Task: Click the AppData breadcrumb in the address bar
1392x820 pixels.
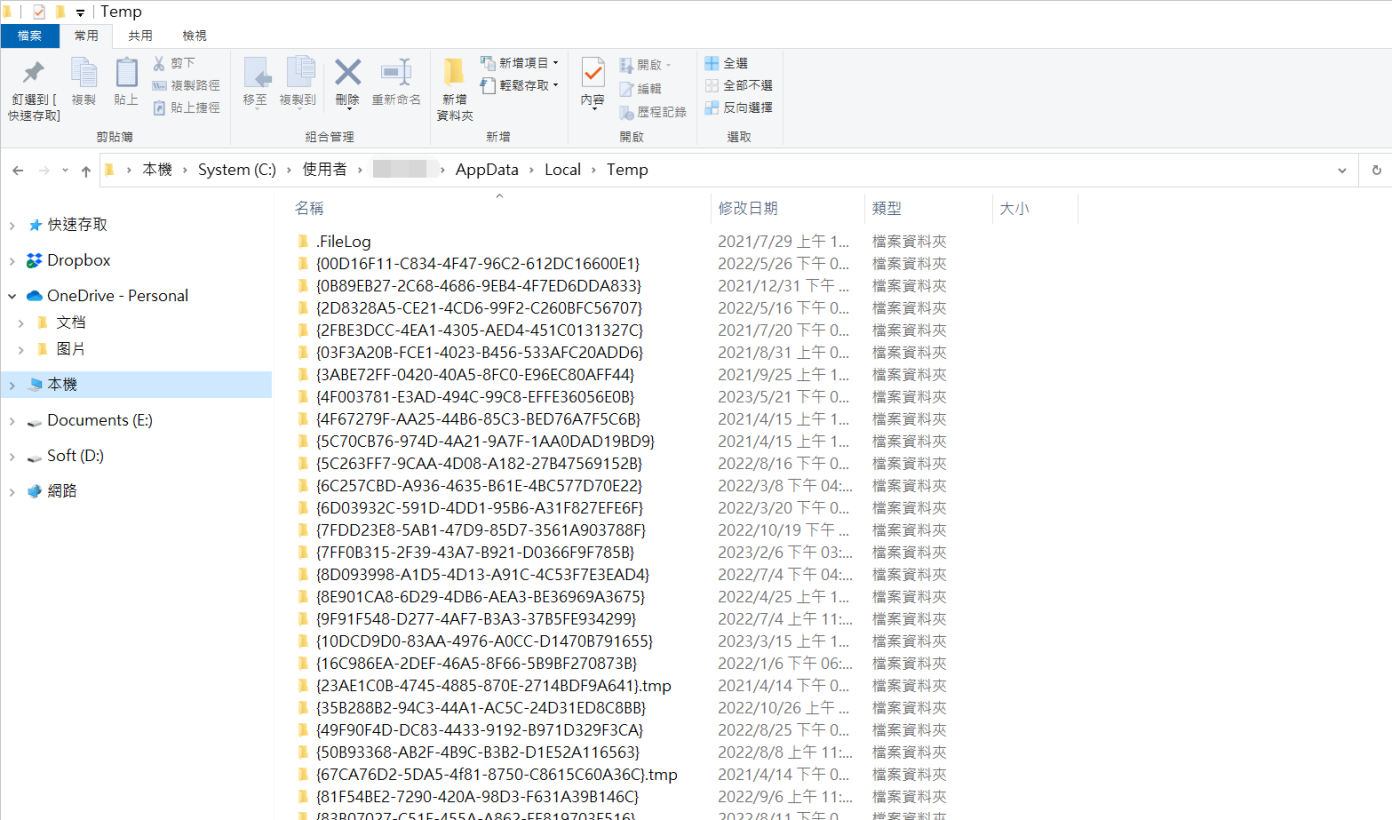Action: [487, 169]
